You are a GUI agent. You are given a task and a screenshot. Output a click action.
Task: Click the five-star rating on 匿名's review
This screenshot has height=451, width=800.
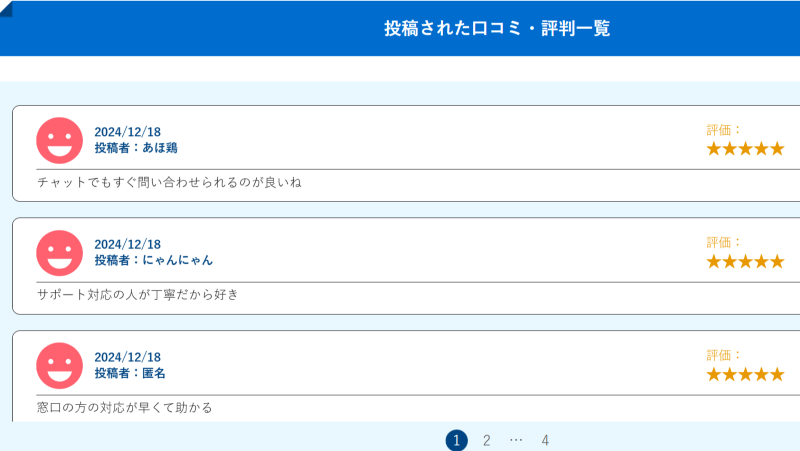point(745,374)
